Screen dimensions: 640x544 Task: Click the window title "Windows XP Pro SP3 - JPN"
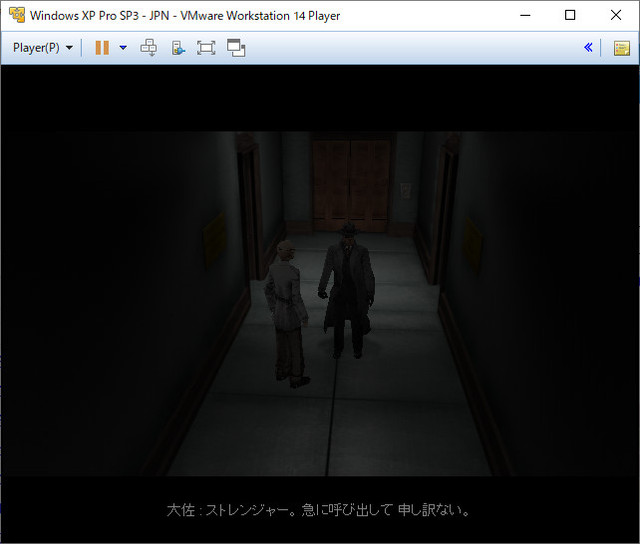click(x=100, y=16)
